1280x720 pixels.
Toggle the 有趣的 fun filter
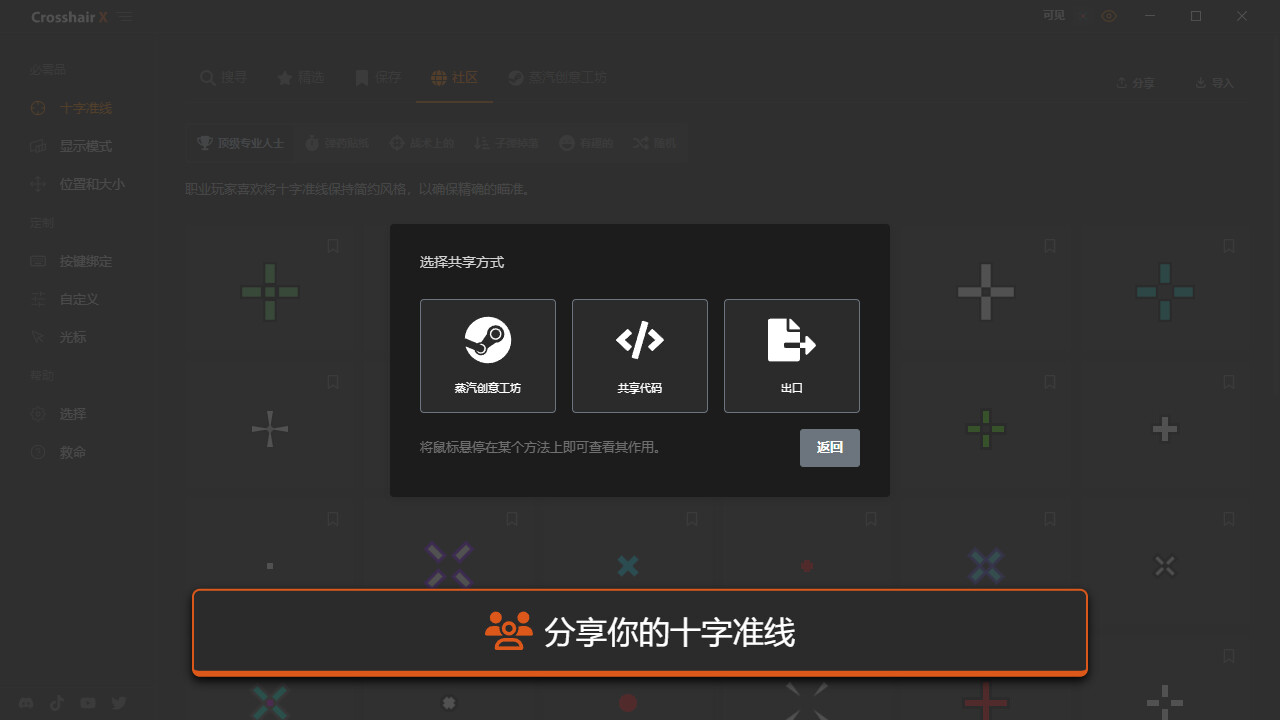[x=585, y=143]
